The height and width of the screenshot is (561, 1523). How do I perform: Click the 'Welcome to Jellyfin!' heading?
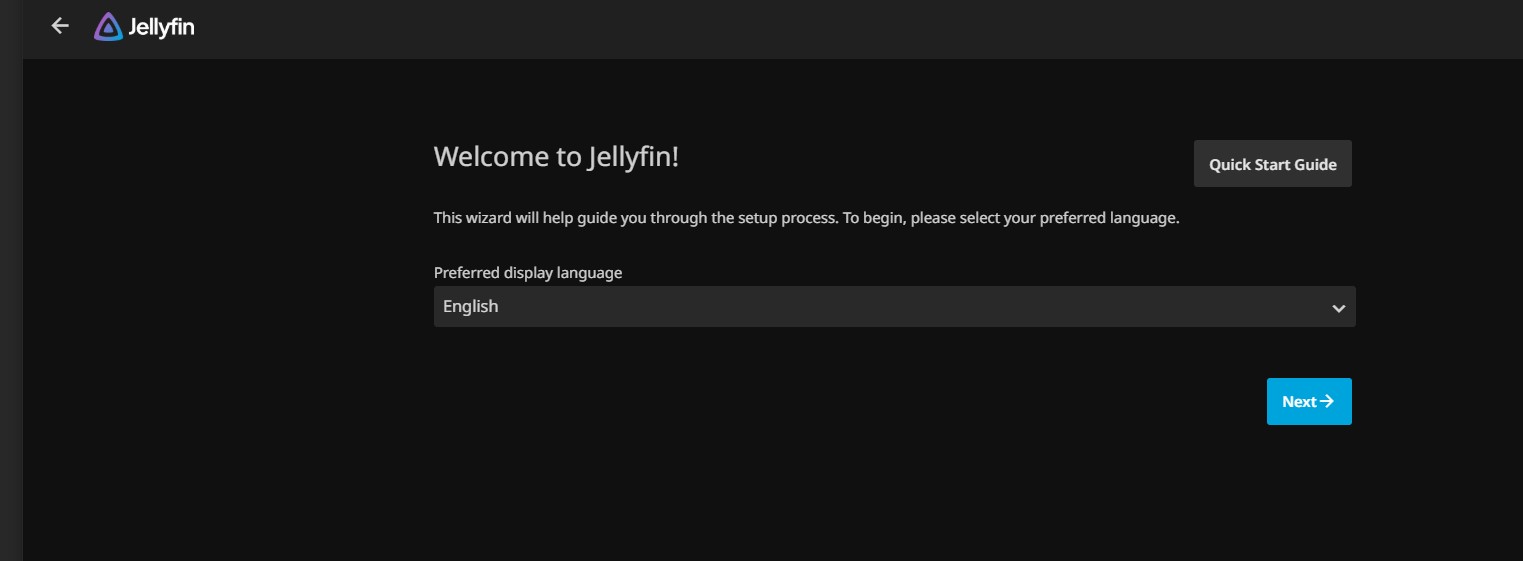pos(556,157)
